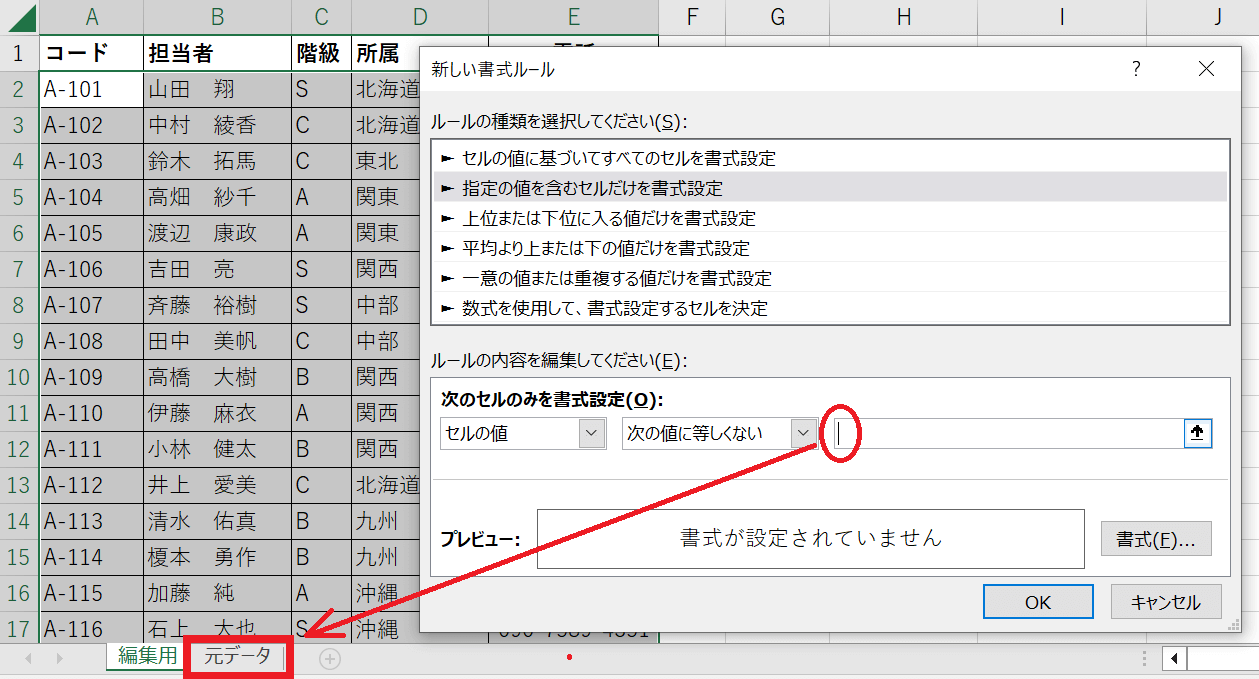
Task: Click the キャンセル button
Action: click(1165, 602)
